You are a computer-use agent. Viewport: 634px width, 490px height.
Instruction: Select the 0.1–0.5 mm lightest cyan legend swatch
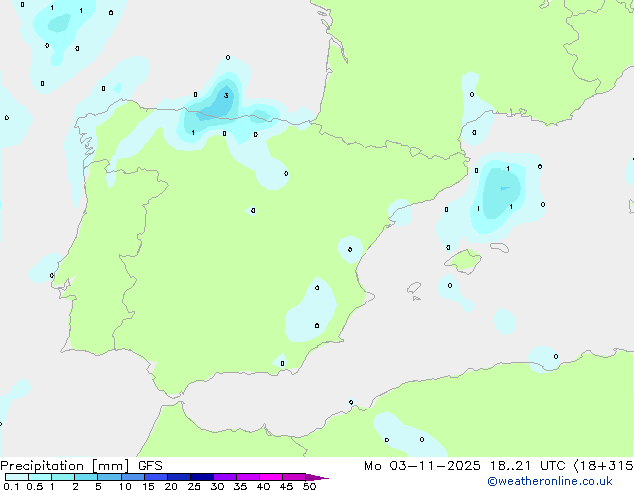pyautogui.click(x=17, y=477)
